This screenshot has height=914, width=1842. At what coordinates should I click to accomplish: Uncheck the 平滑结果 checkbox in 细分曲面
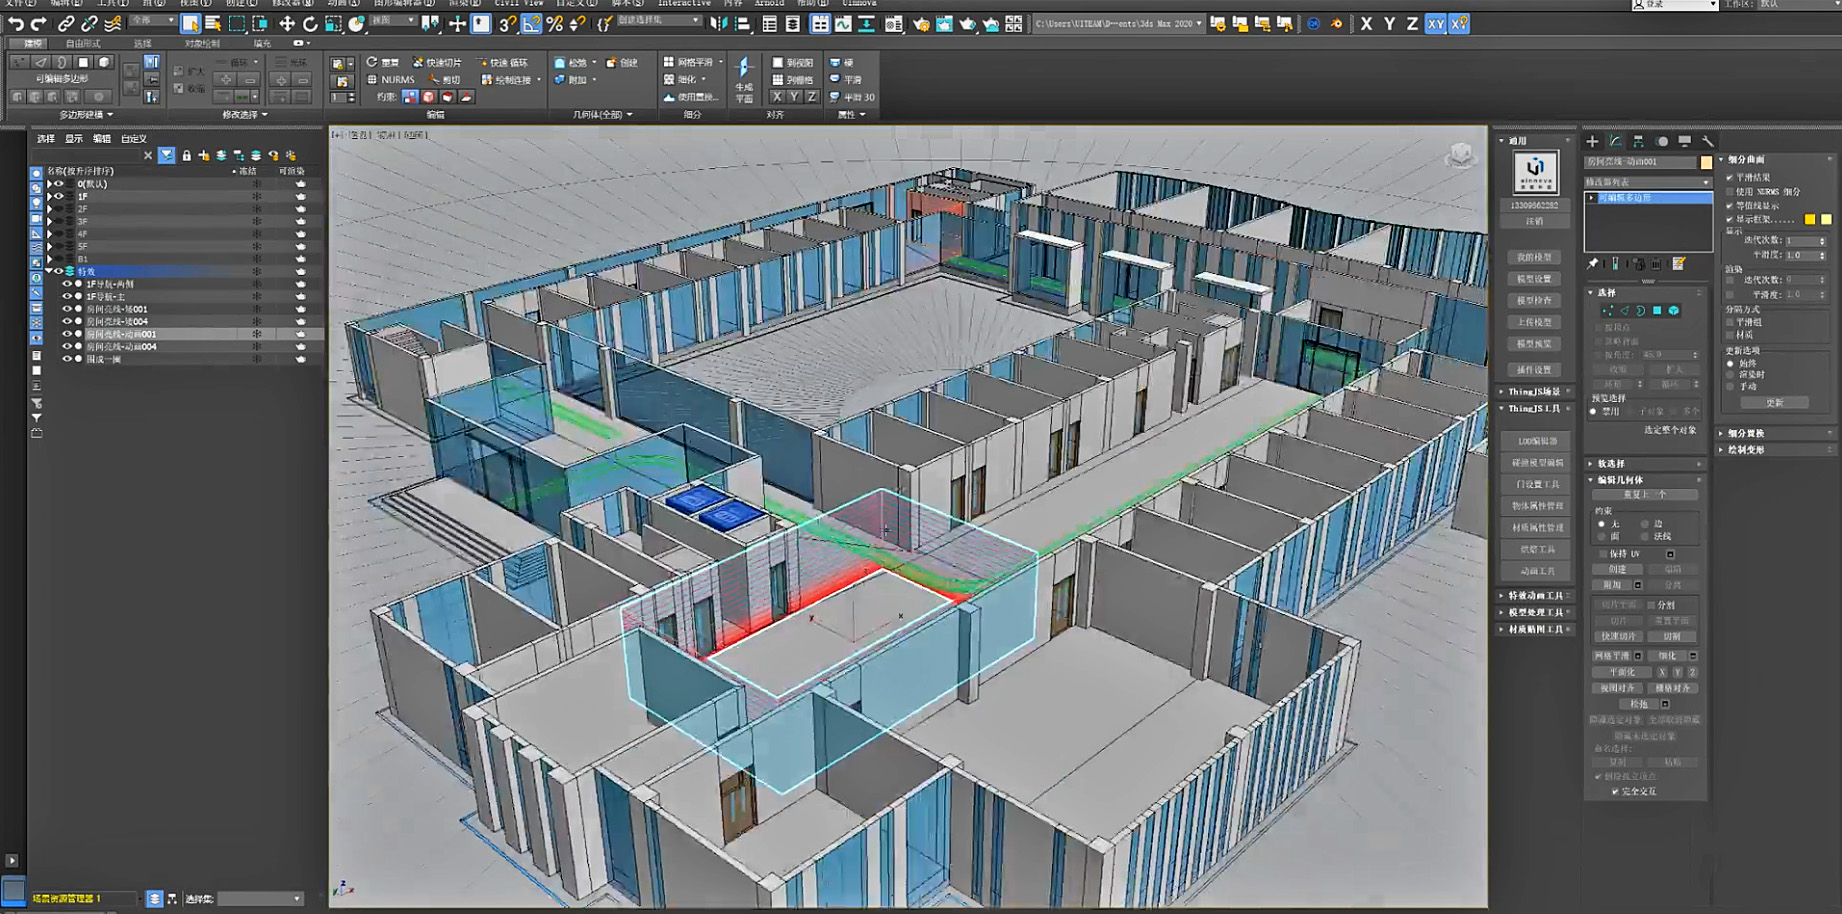click(1729, 177)
